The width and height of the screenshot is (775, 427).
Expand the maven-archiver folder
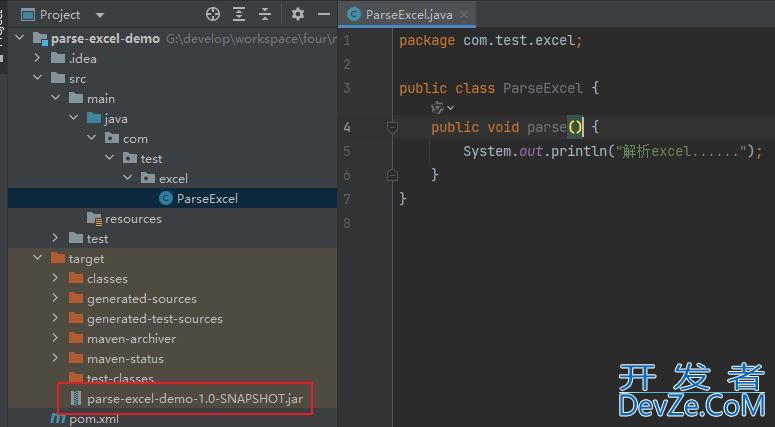55,338
